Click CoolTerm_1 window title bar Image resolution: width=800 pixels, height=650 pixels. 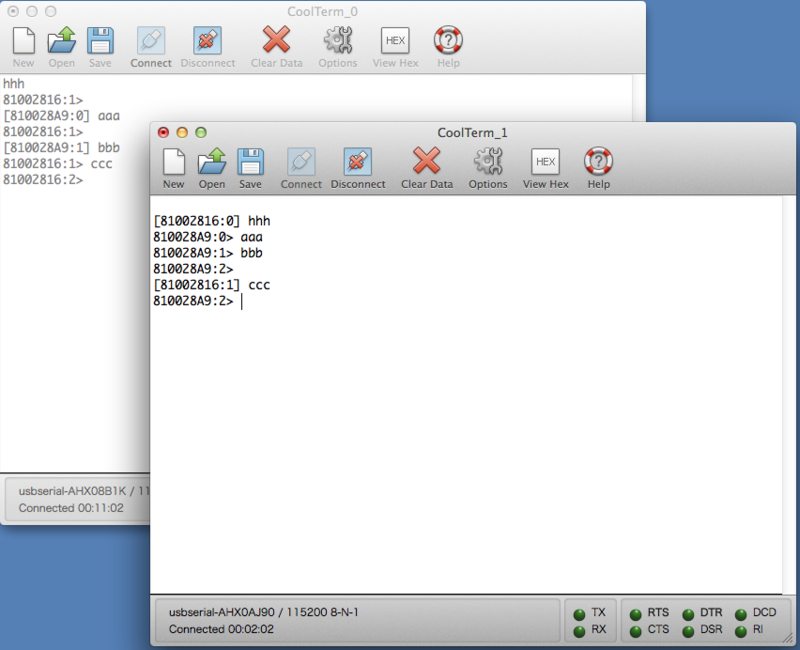[472, 133]
